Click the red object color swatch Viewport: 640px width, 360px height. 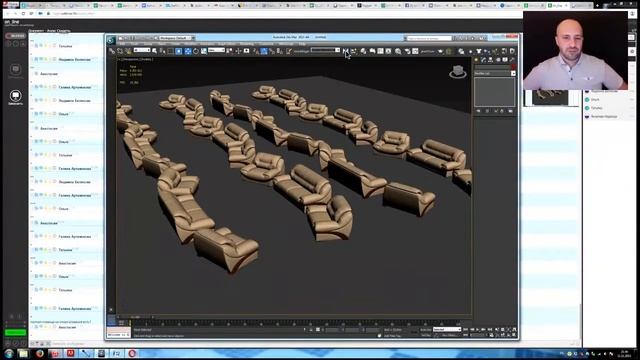pos(513,67)
